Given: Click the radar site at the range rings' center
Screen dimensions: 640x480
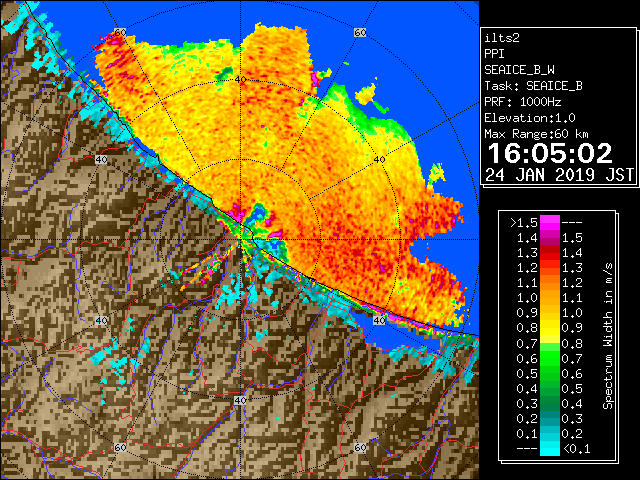Looking at the screenshot, I should pyautogui.click(x=240, y=240).
